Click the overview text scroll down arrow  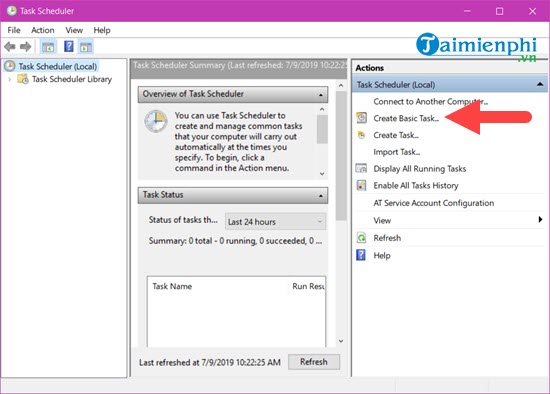click(322, 174)
